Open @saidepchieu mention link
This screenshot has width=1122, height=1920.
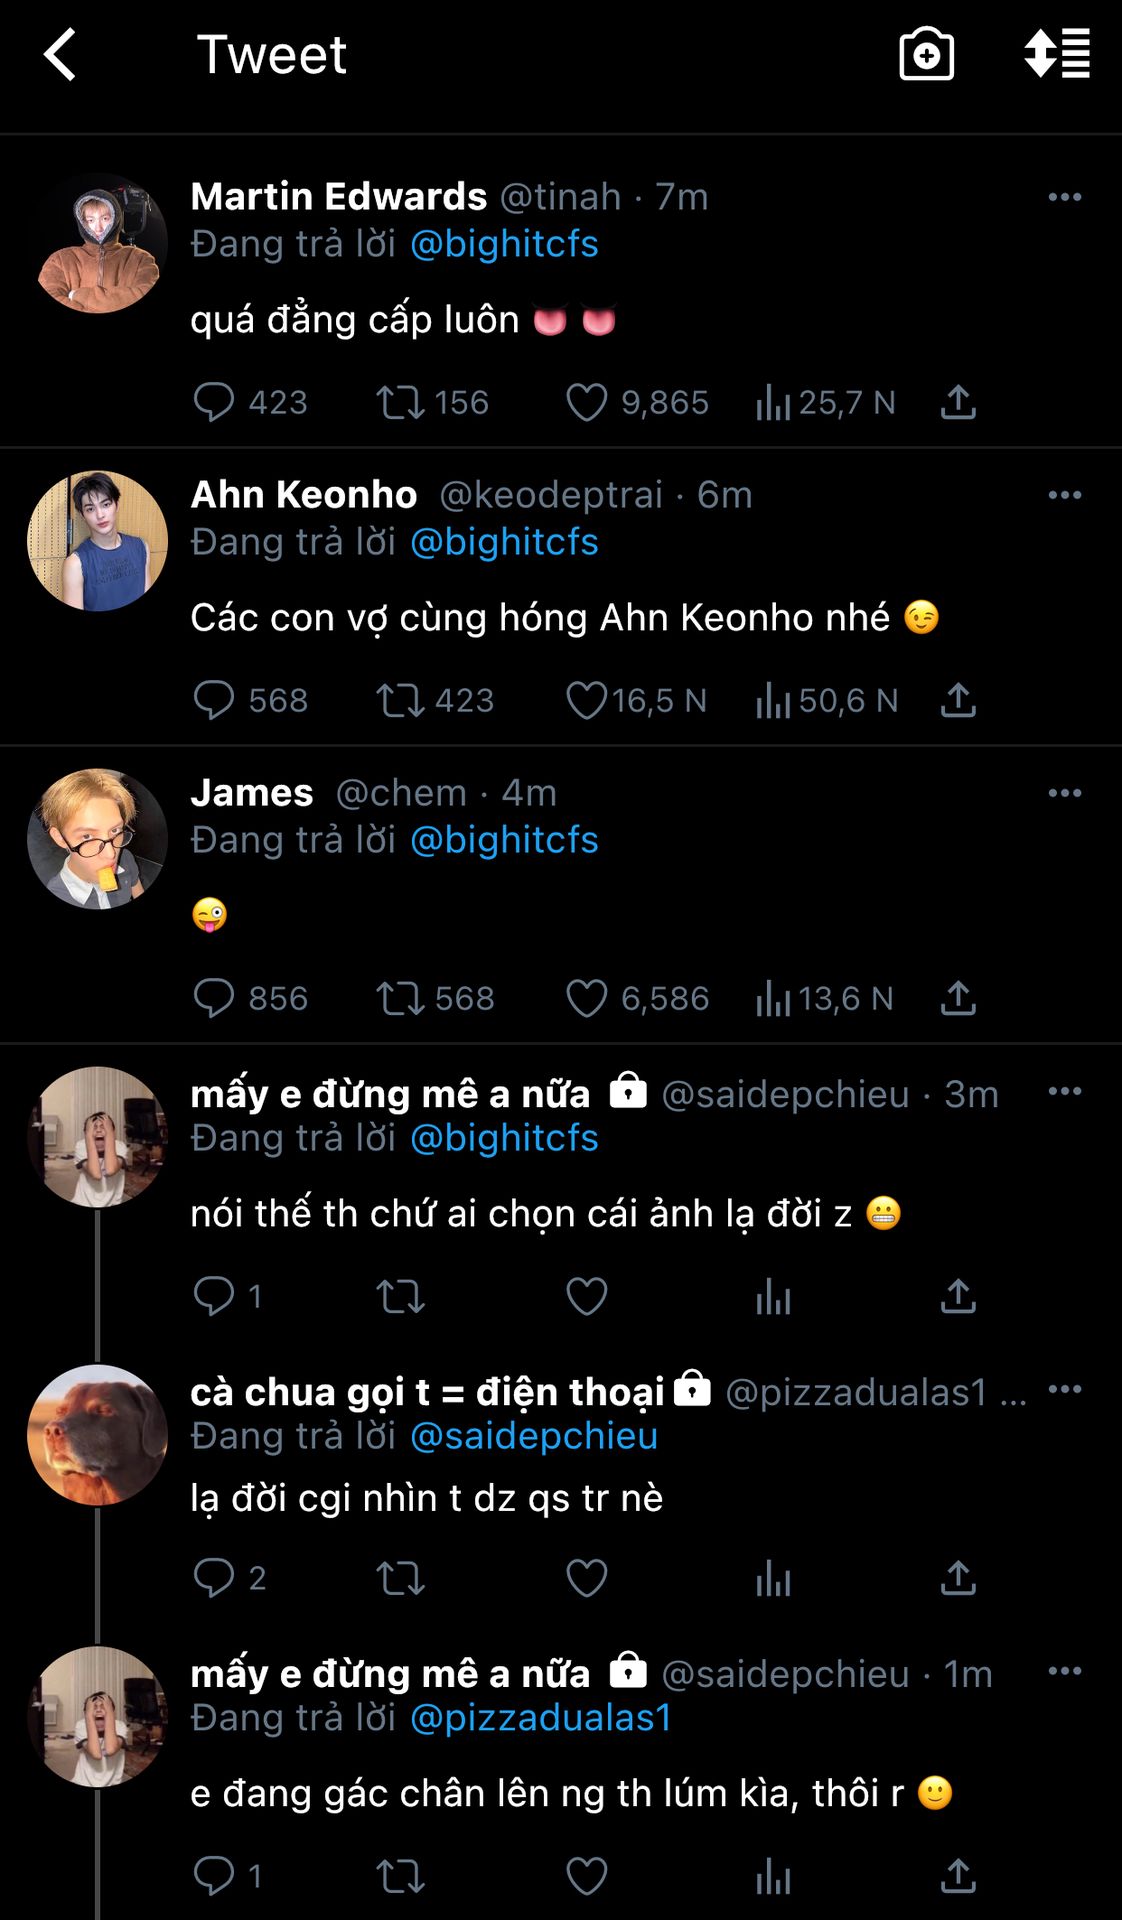click(x=534, y=1436)
